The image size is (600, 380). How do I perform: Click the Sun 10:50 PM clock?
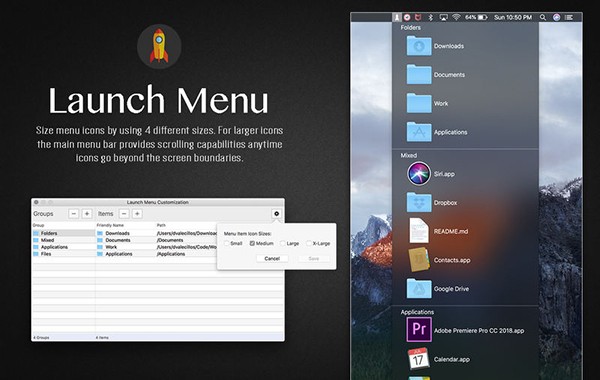tap(513, 17)
